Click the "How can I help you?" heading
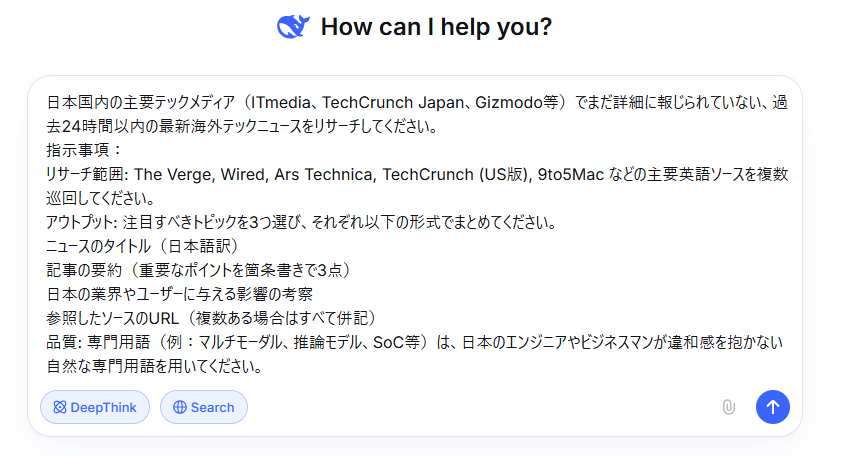The width and height of the screenshot is (851, 456). pyautogui.click(x=436, y=27)
